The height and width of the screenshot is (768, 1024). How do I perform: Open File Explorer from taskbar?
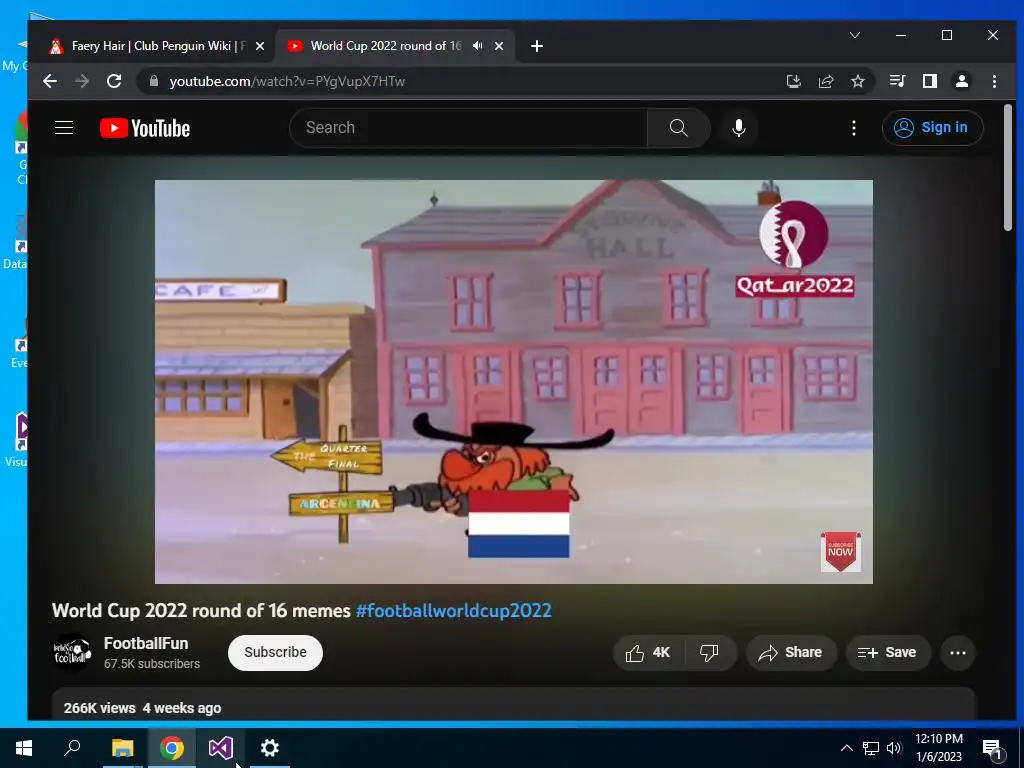point(122,748)
